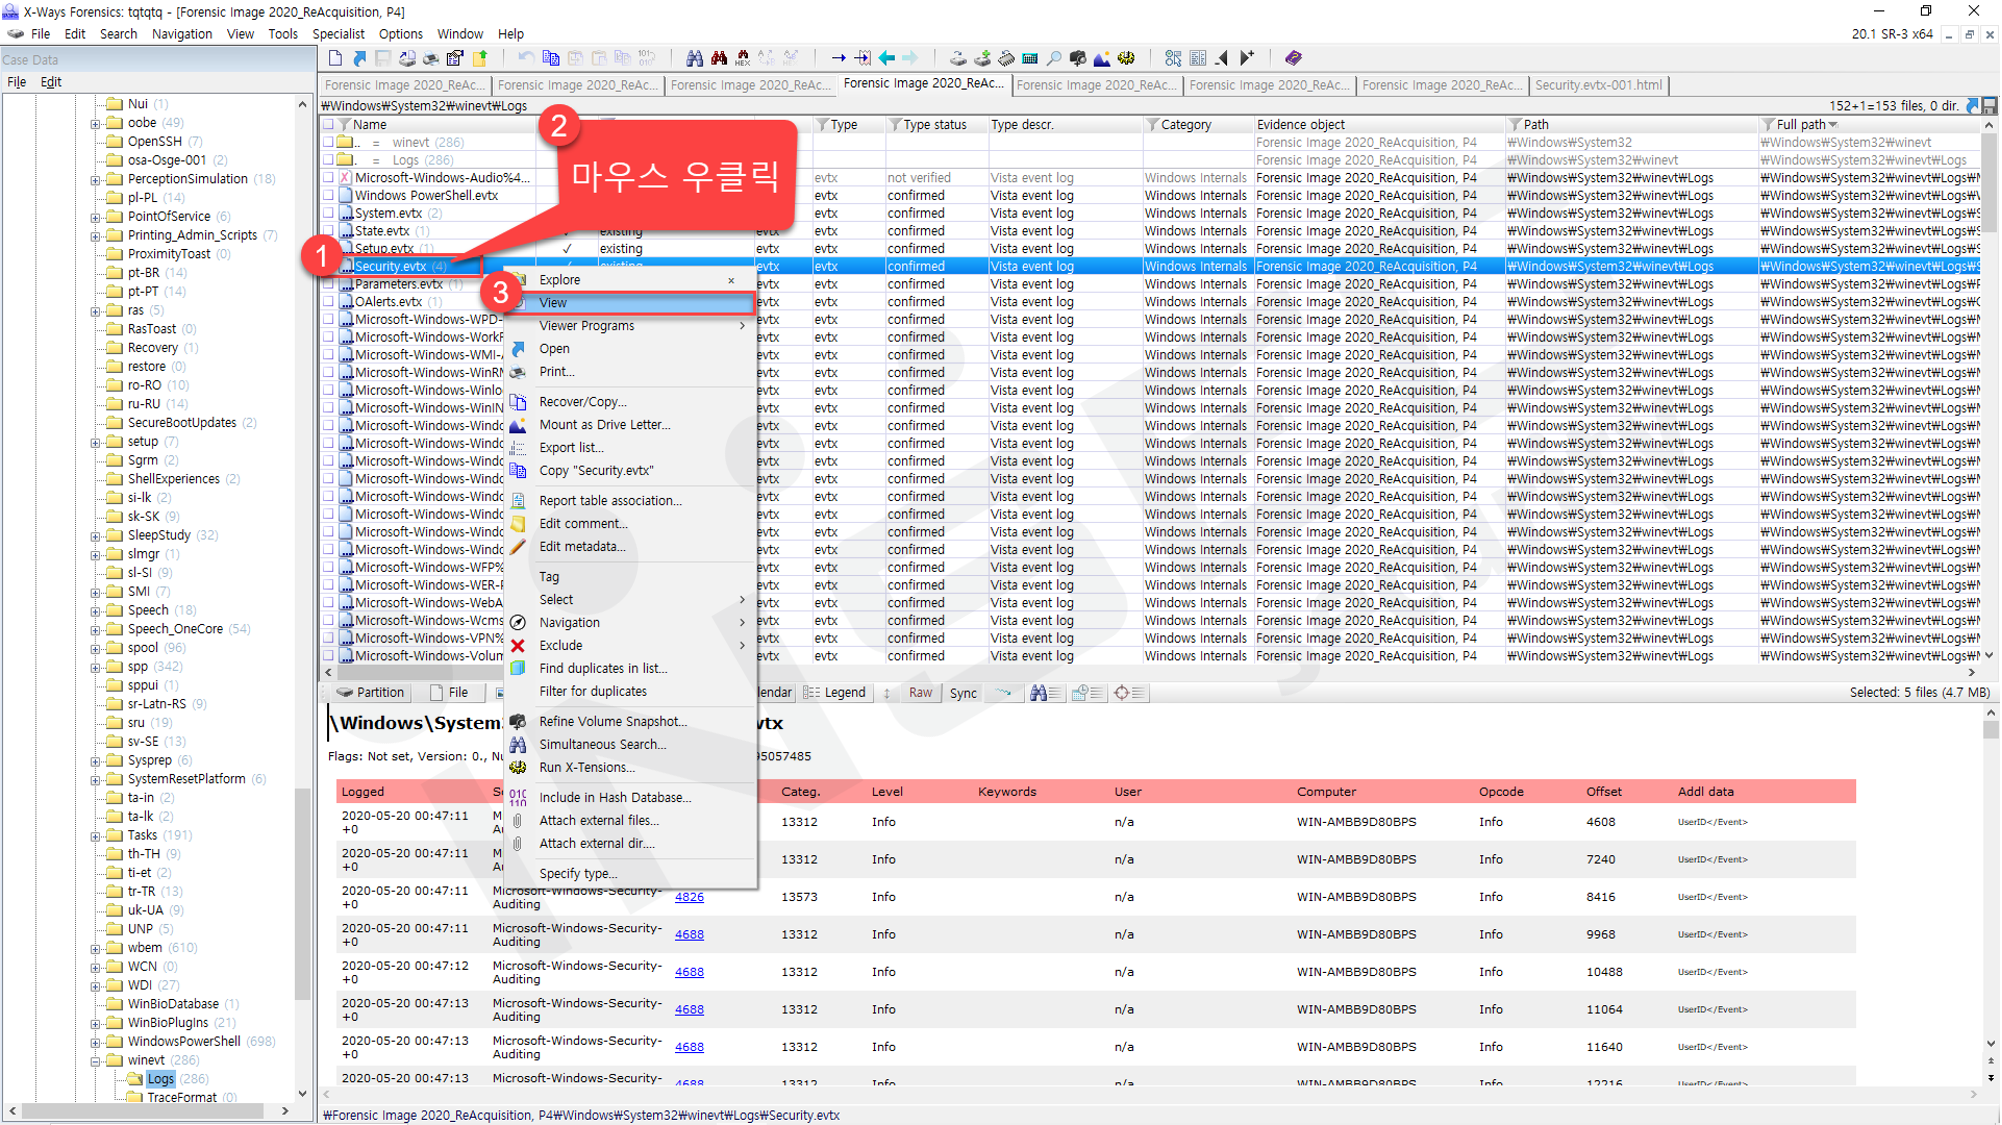Collapse the winevt tree folder

(96, 1061)
